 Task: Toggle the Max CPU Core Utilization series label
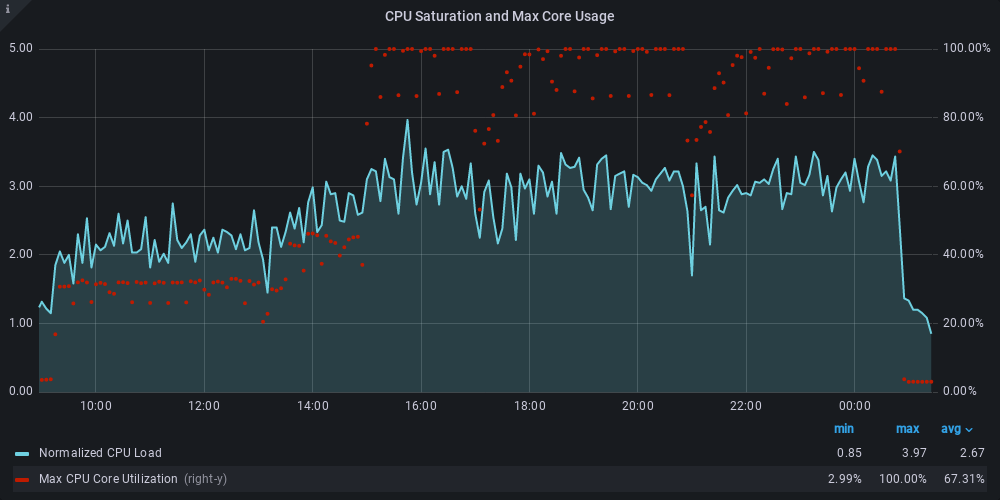click(x=108, y=479)
